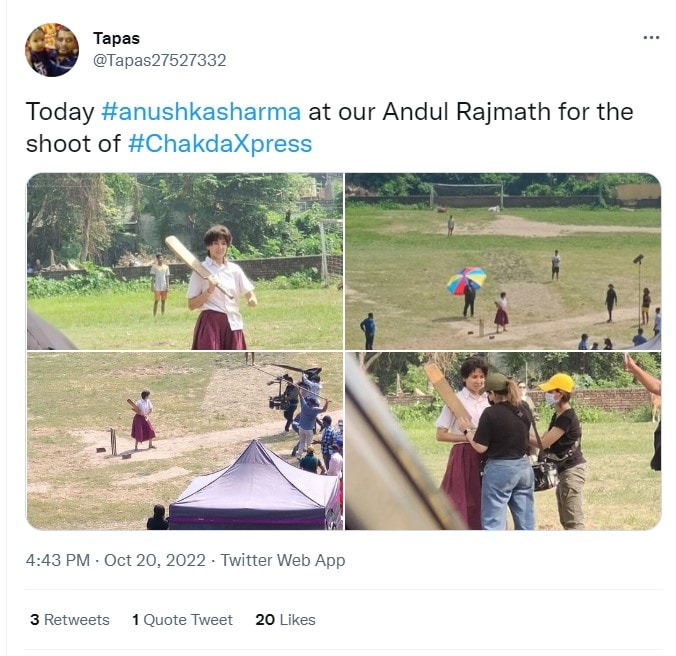Open photo with yellow cap crew member
The image size is (676, 656).
503,441
